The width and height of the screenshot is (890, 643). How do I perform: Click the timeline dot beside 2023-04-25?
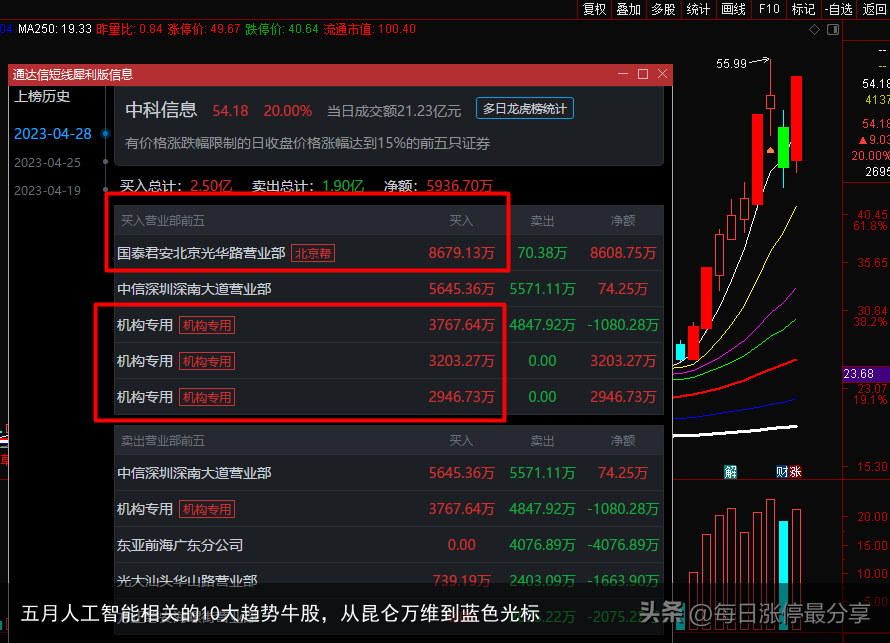(x=105, y=162)
